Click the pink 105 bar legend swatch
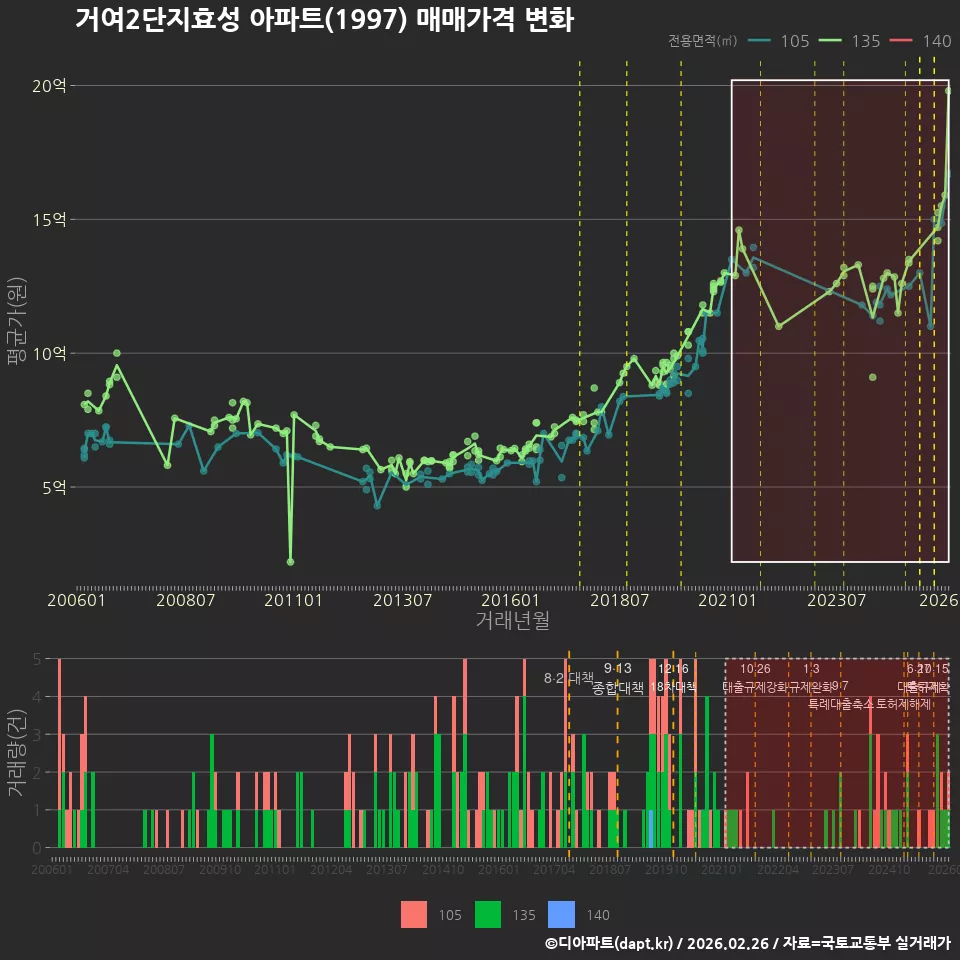 [414, 915]
